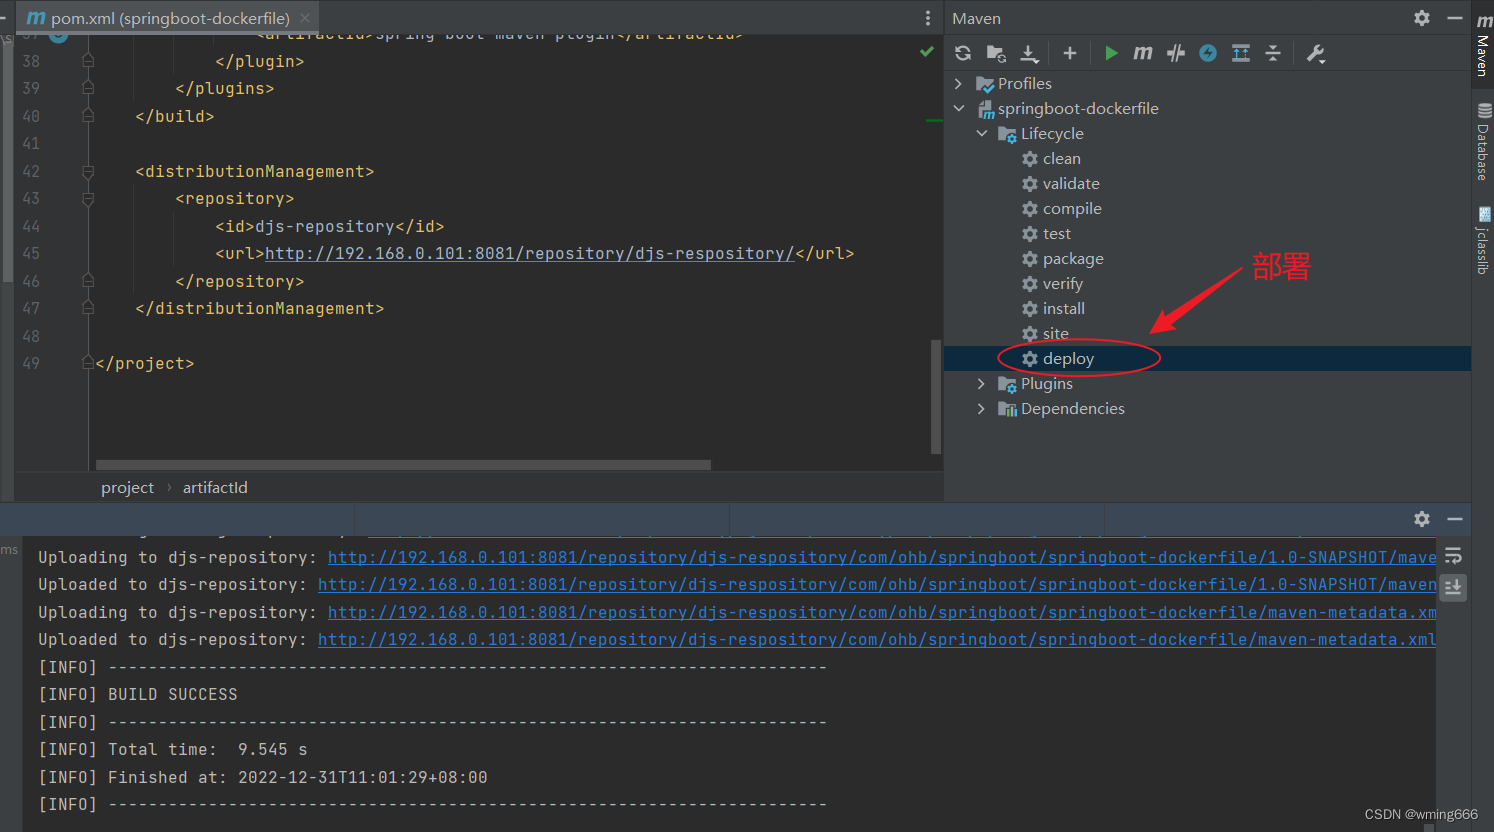This screenshot has width=1494, height=832.
Task: Toggle skip tests mode lightning icon
Action: click(x=1208, y=53)
